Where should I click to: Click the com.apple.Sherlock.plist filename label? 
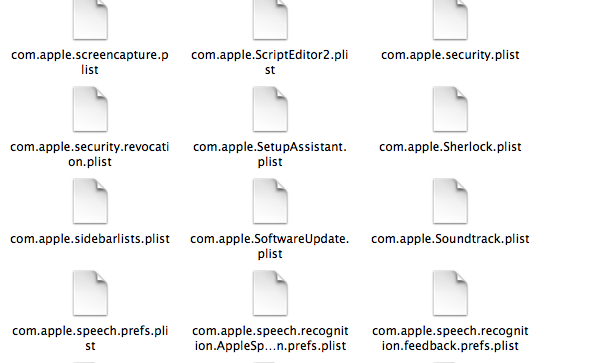450,147
